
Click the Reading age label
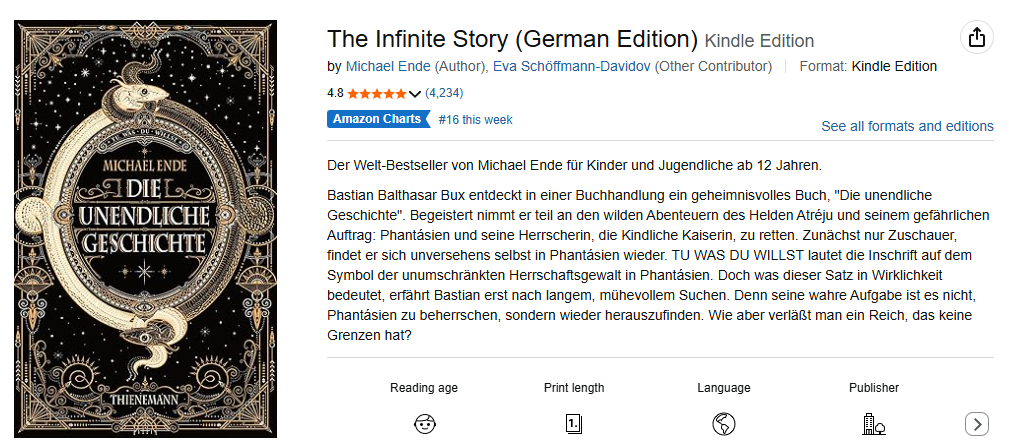click(x=424, y=388)
